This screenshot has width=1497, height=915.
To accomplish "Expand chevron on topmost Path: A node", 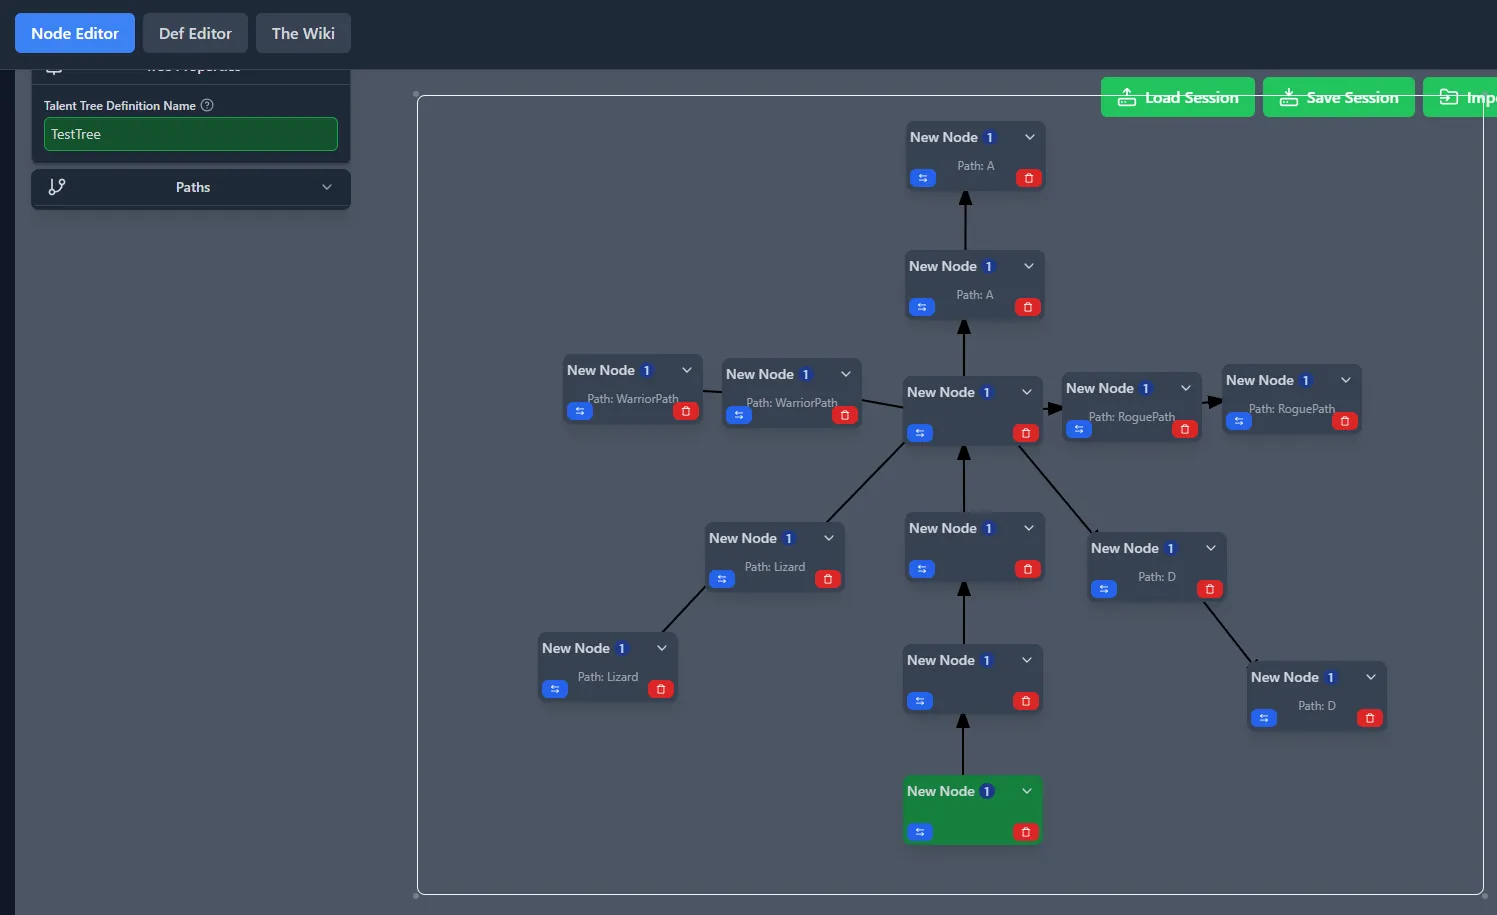I will pos(1029,137).
